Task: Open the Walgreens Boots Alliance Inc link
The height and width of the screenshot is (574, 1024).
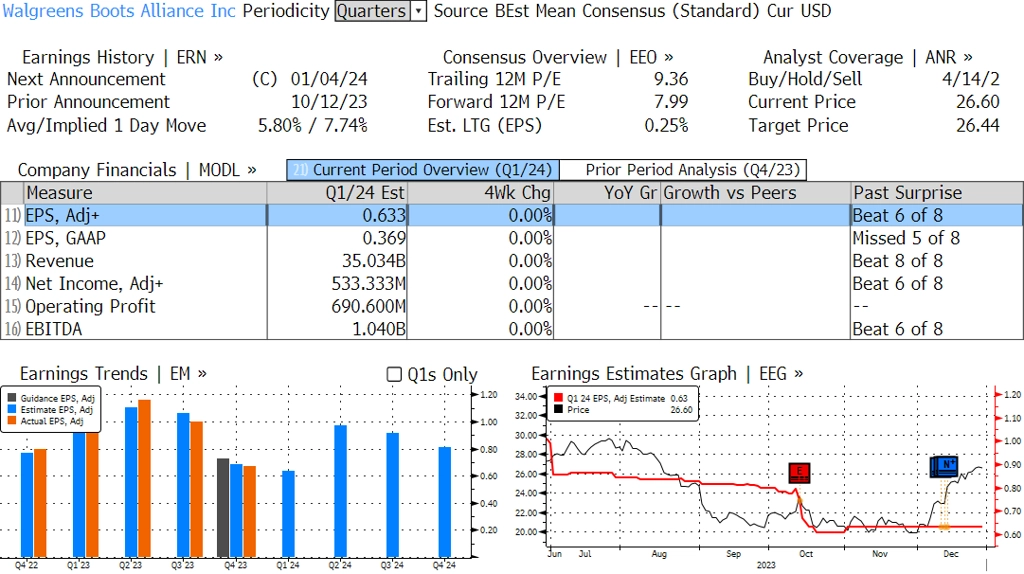Action: [x=118, y=11]
